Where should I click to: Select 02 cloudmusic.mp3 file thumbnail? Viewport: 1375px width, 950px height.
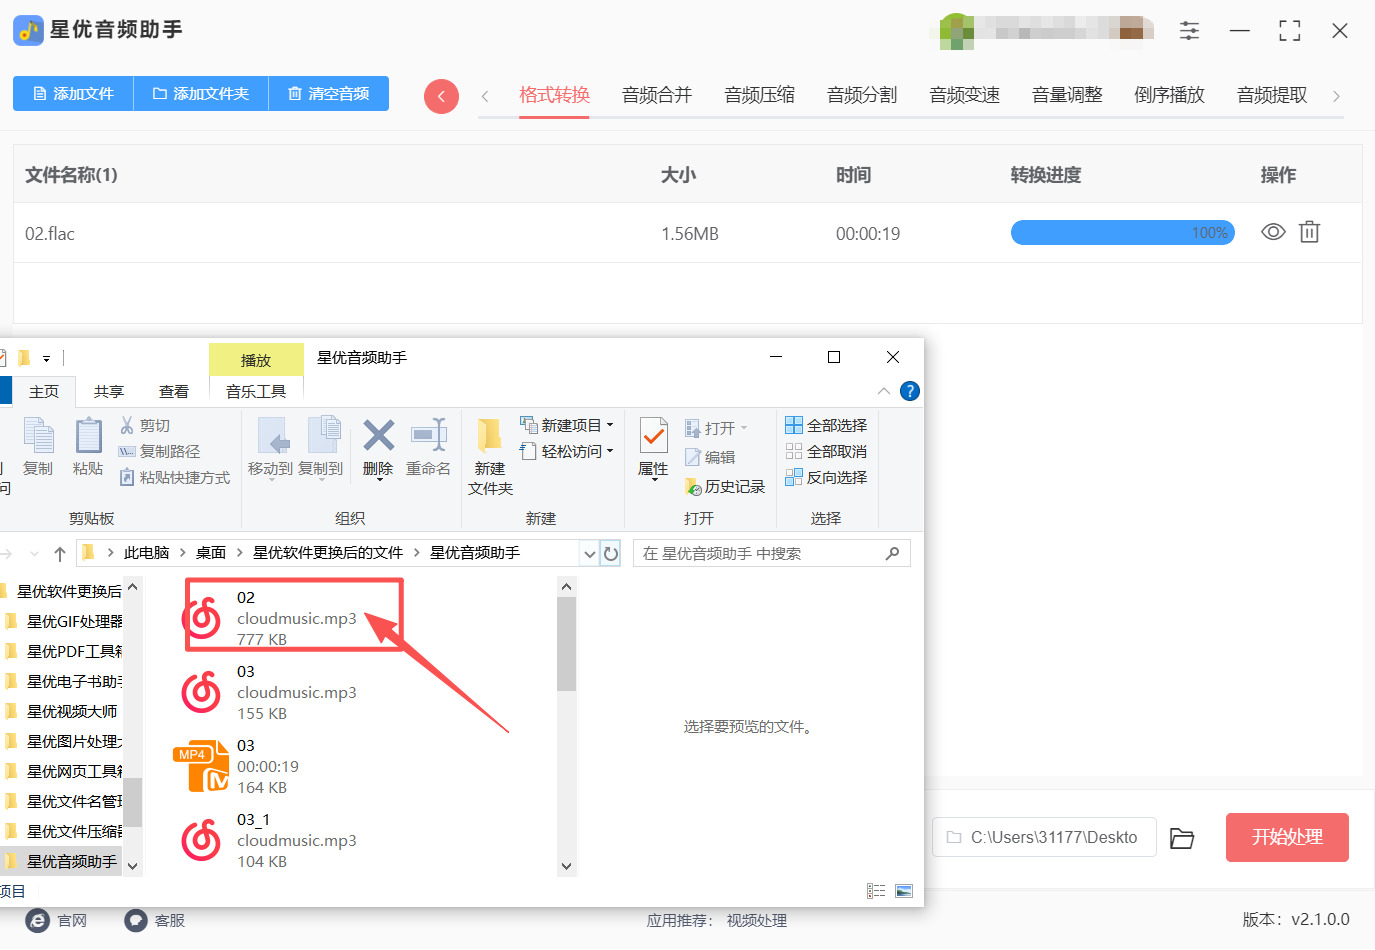(202, 618)
